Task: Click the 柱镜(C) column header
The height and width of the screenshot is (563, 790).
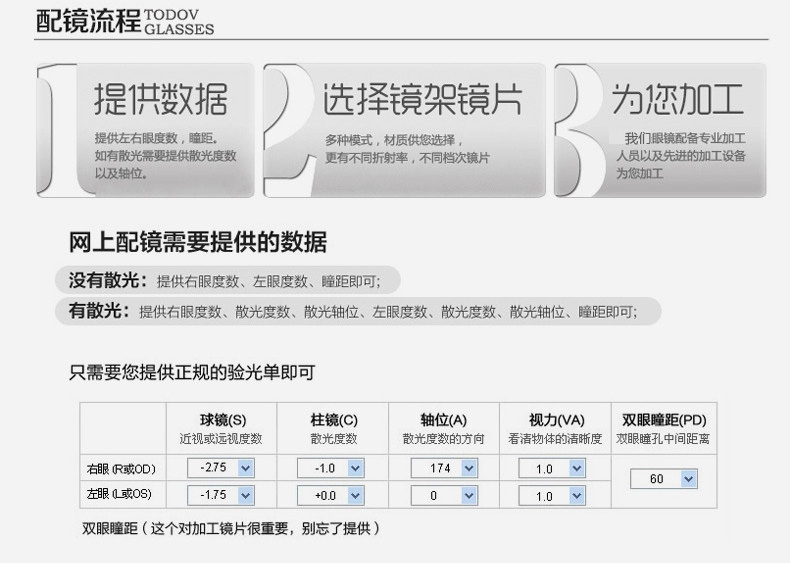Action: [x=334, y=420]
